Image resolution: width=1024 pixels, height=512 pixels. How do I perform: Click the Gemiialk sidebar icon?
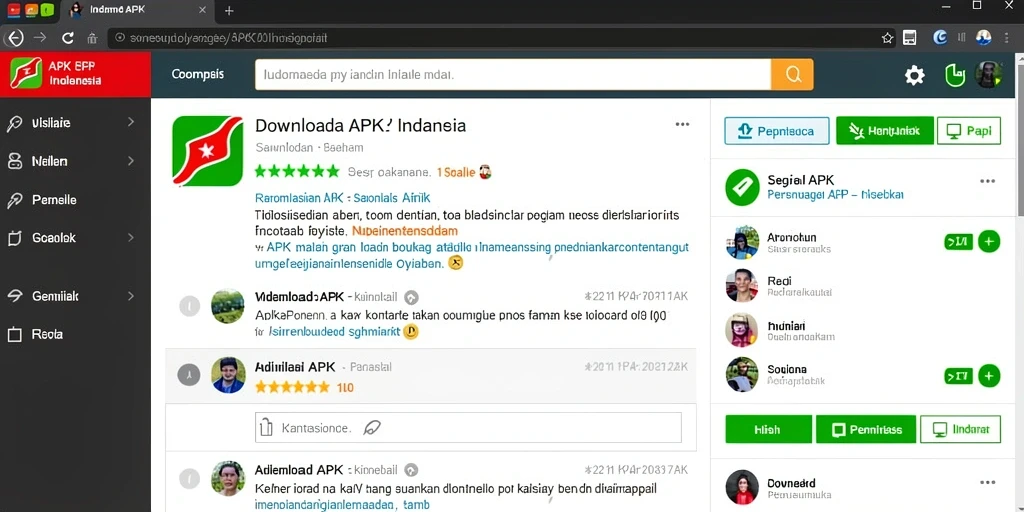click(x=14, y=296)
